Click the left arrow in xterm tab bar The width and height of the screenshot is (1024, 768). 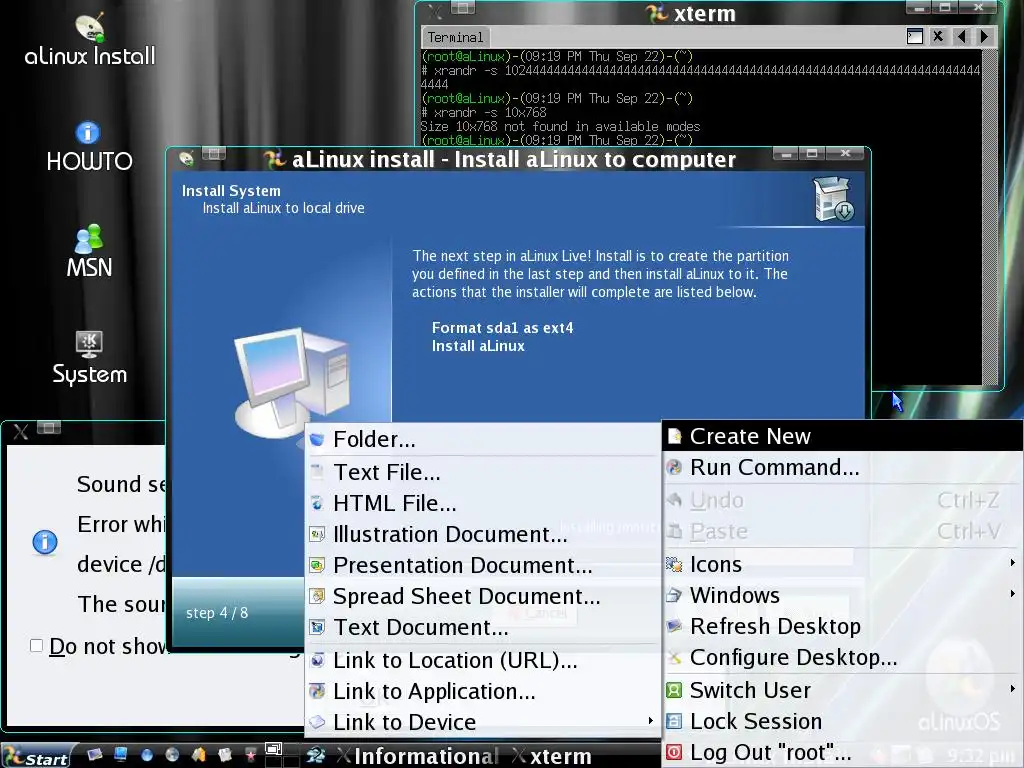pyautogui.click(x=961, y=37)
